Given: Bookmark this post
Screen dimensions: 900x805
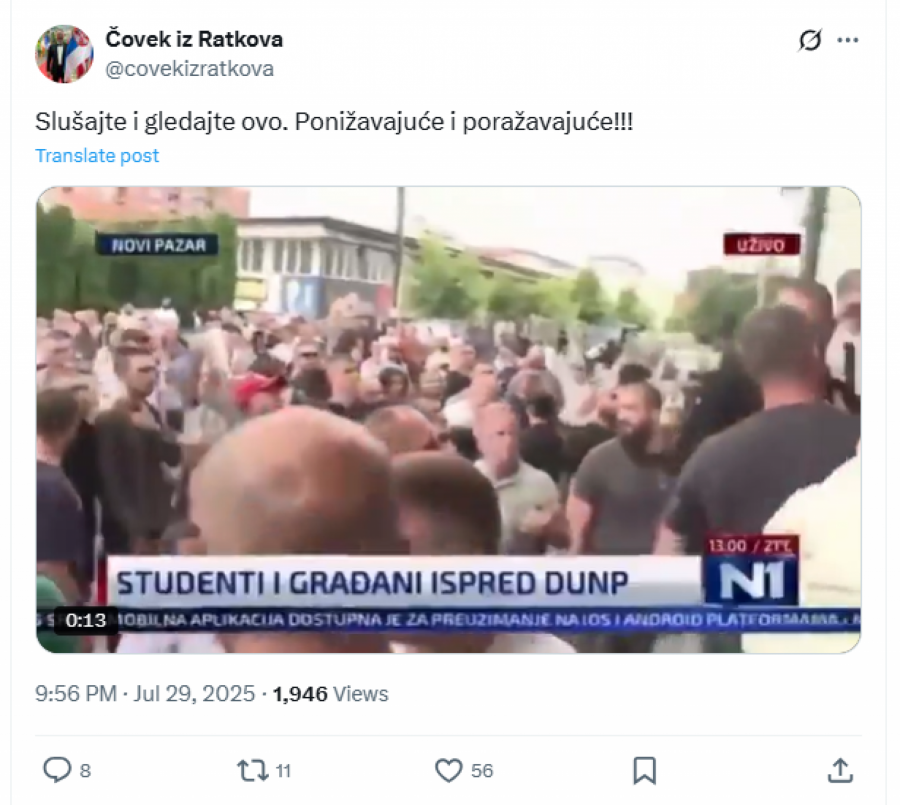Looking at the screenshot, I should tap(644, 770).
